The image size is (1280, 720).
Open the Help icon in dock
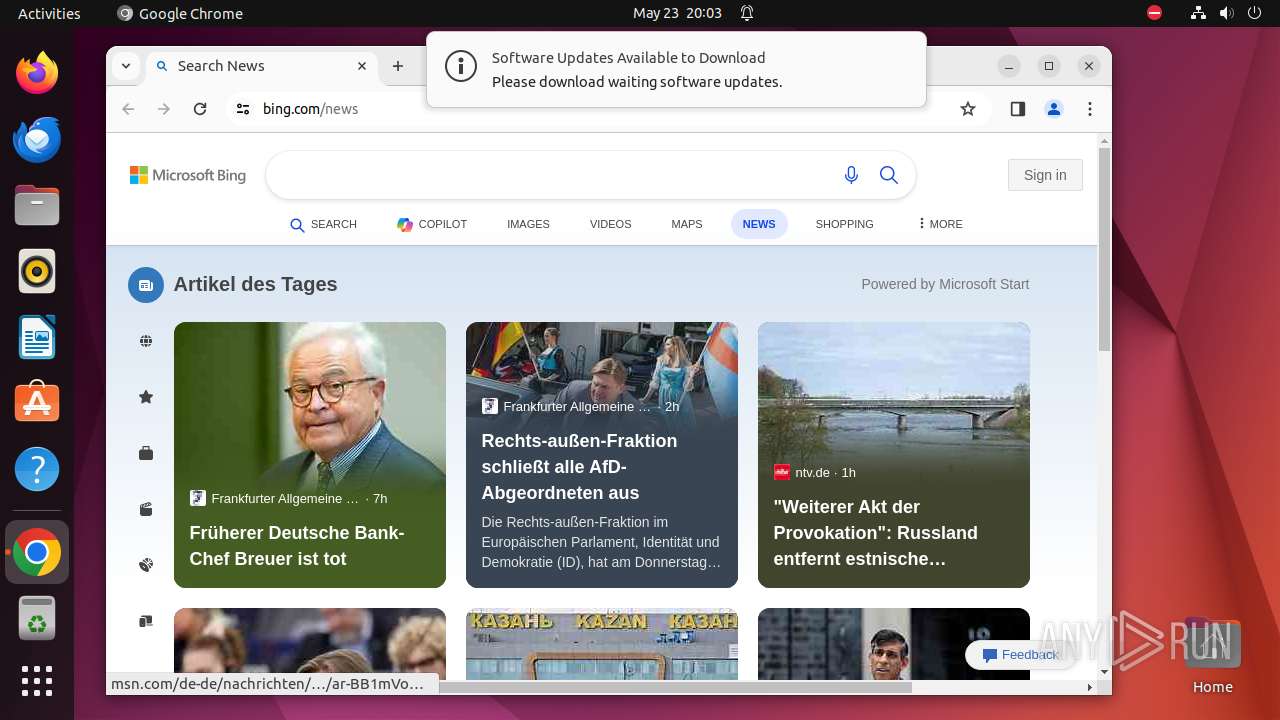(37, 469)
